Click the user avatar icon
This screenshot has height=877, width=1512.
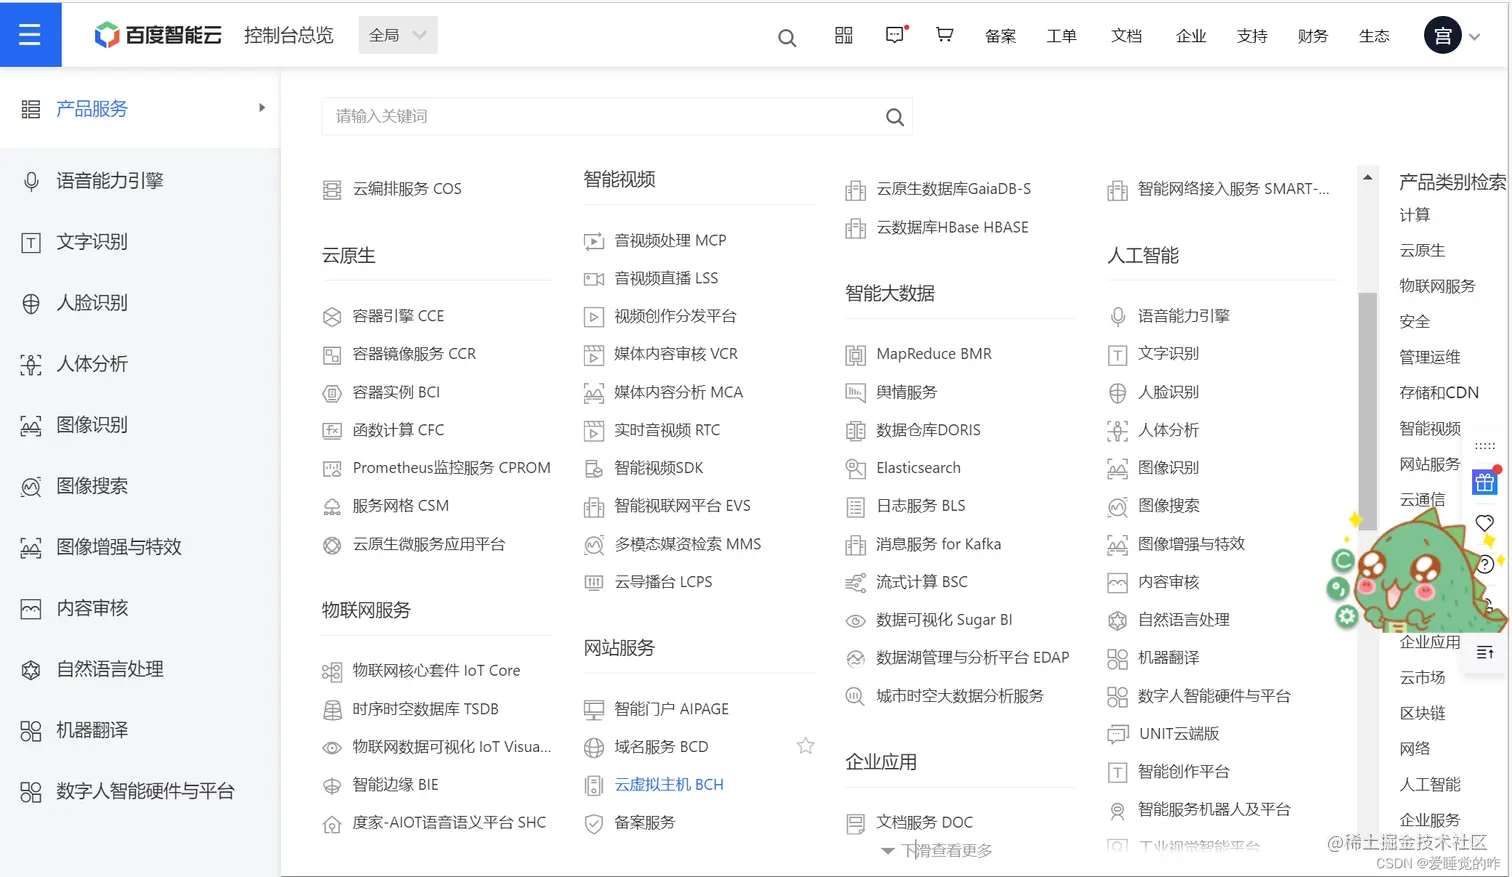[x=1442, y=36]
